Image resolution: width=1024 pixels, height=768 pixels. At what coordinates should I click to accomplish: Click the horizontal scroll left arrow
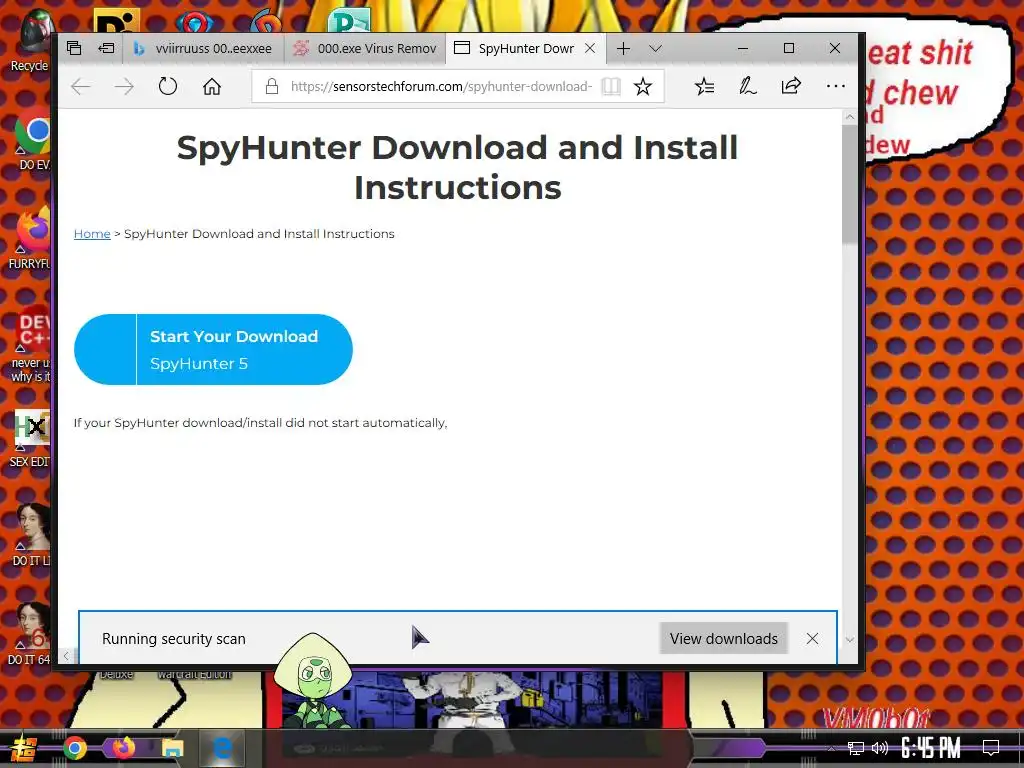click(66, 656)
